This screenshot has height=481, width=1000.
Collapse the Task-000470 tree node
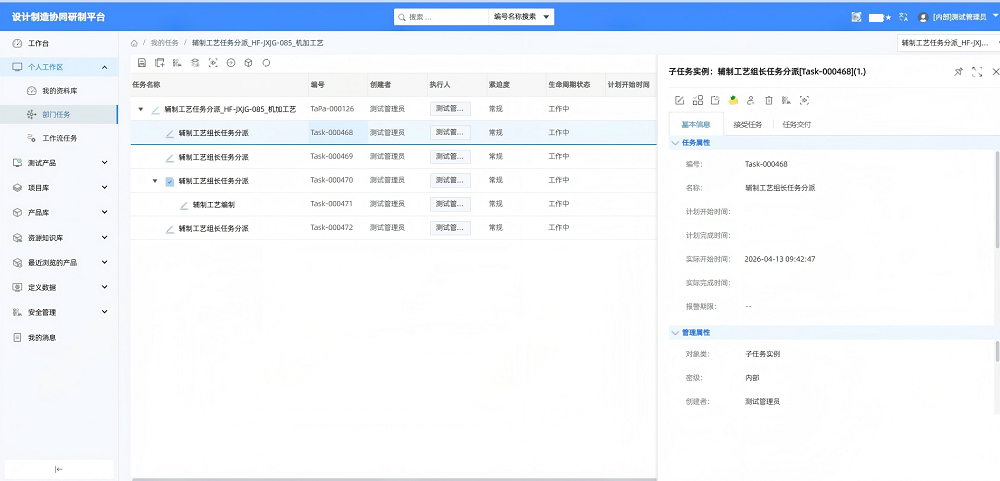pos(154,181)
